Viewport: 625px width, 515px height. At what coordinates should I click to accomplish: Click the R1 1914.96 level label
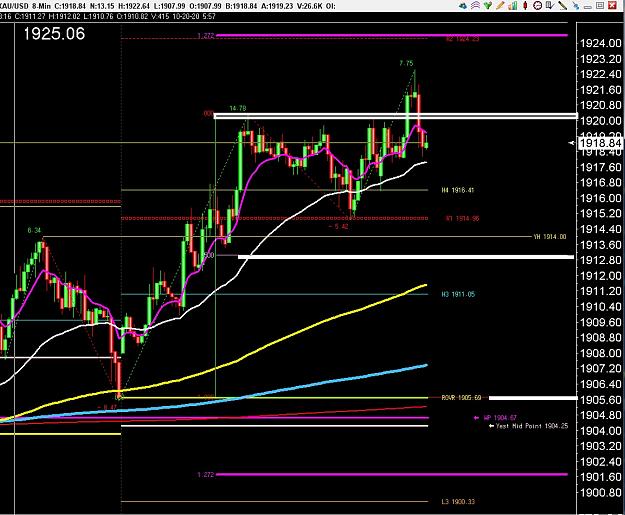point(462,218)
